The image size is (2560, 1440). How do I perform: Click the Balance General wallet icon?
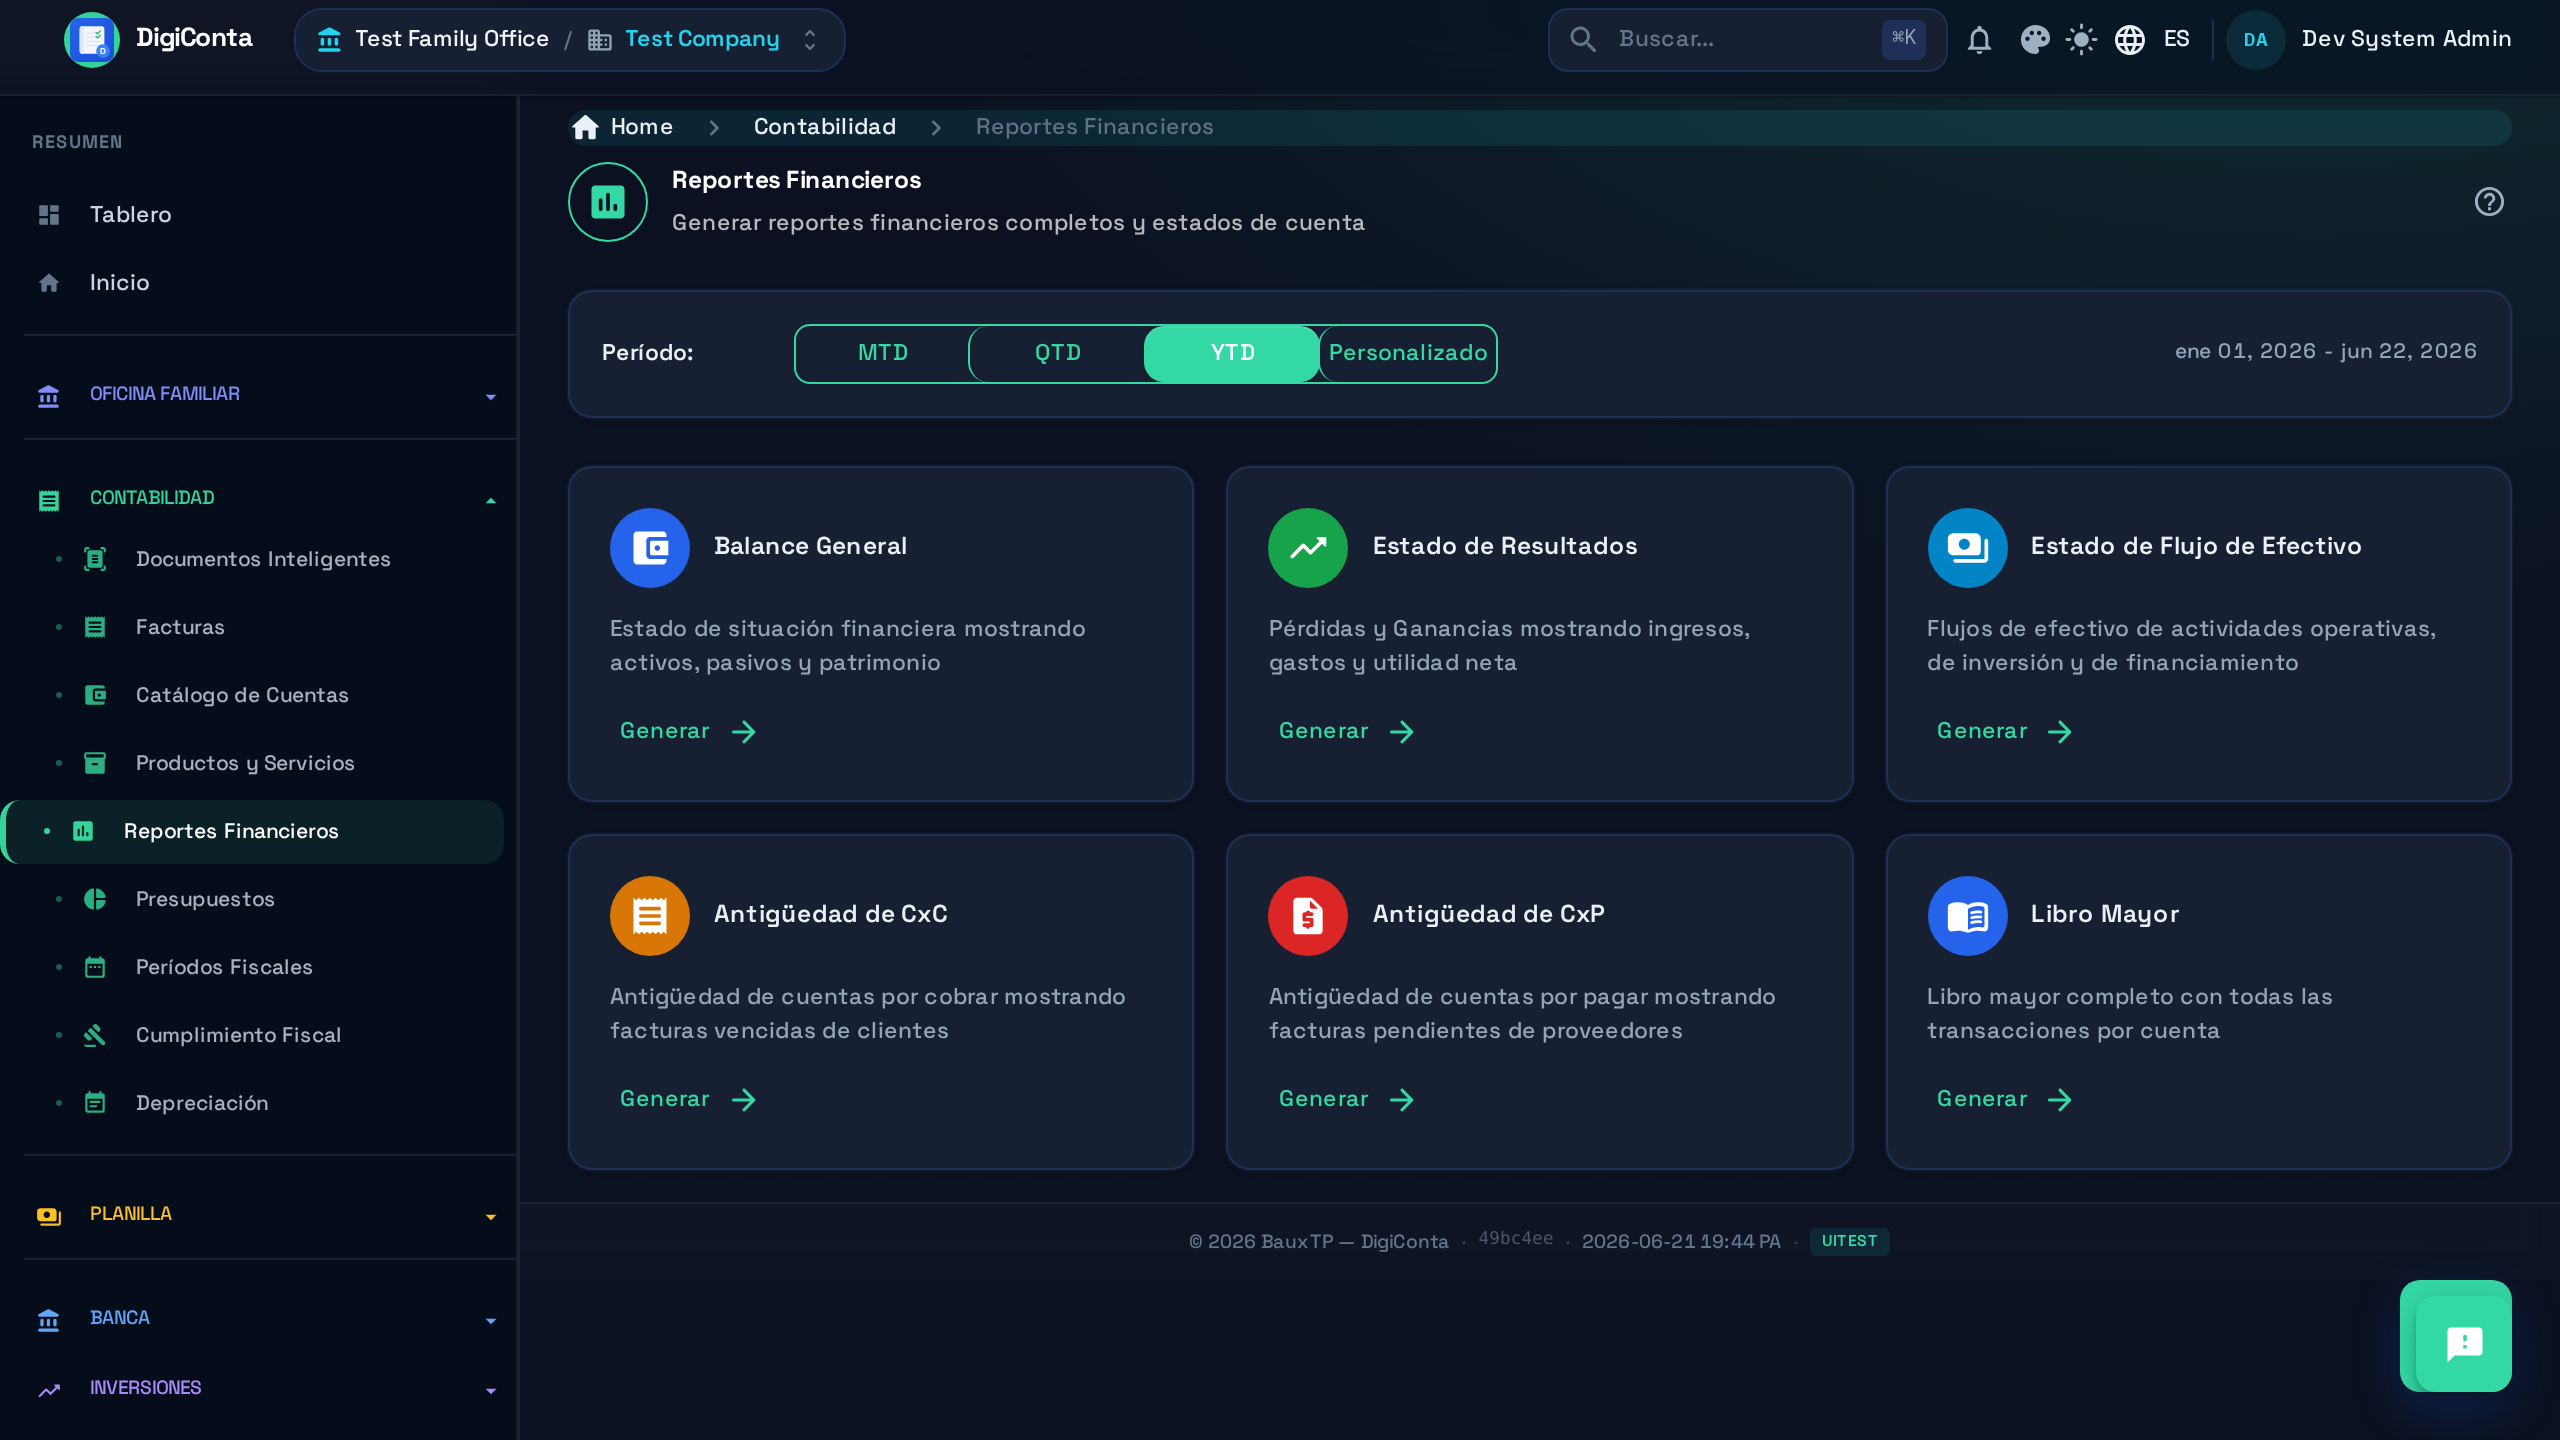coord(650,548)
